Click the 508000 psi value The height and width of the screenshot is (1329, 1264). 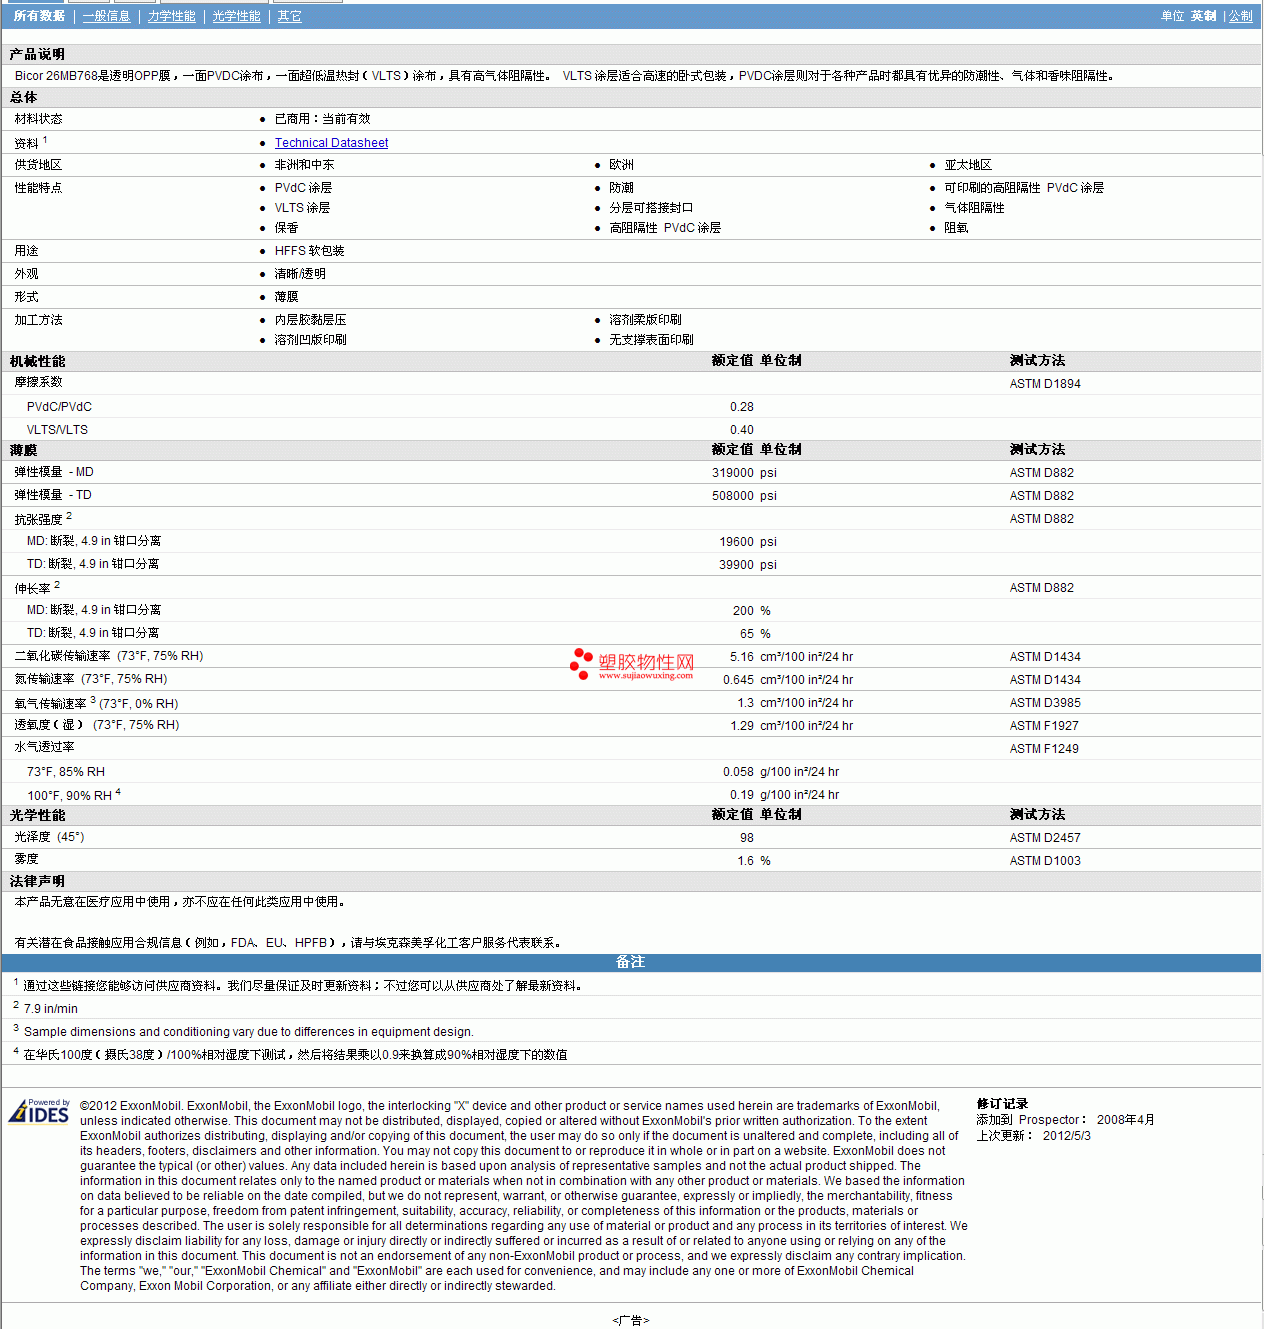tap(744, 496)
